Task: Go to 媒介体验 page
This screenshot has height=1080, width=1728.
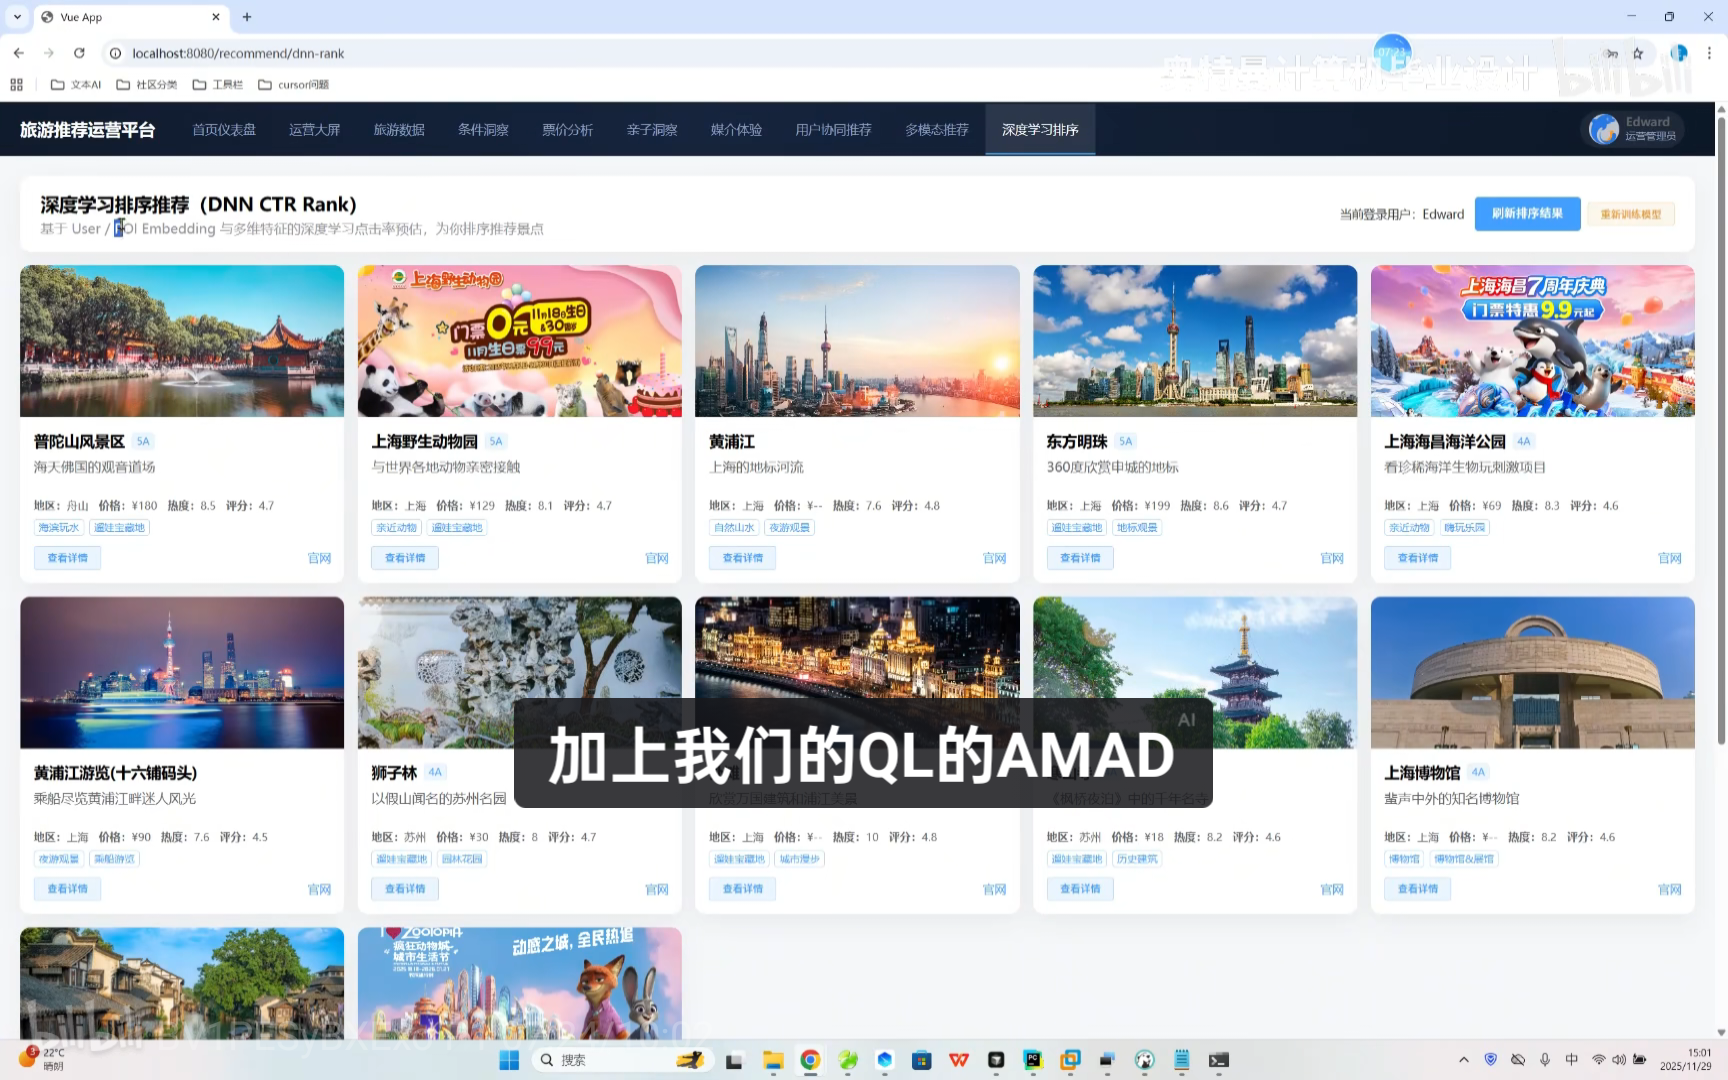Action: pos(736,129)
